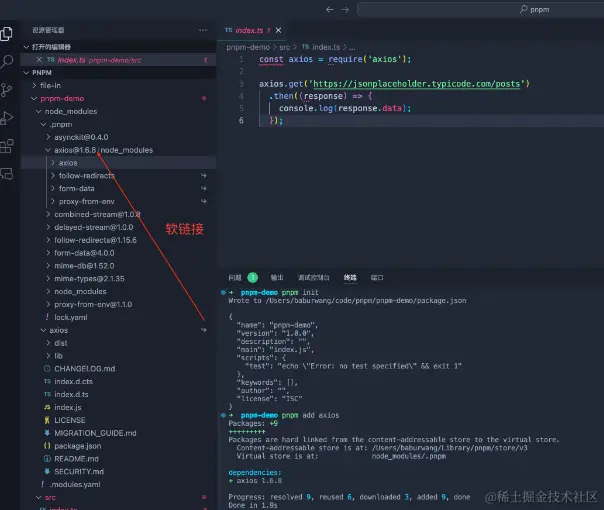
Task: Expand the mime-db@1.52.0 folder
Action: (x=118, y=266)
